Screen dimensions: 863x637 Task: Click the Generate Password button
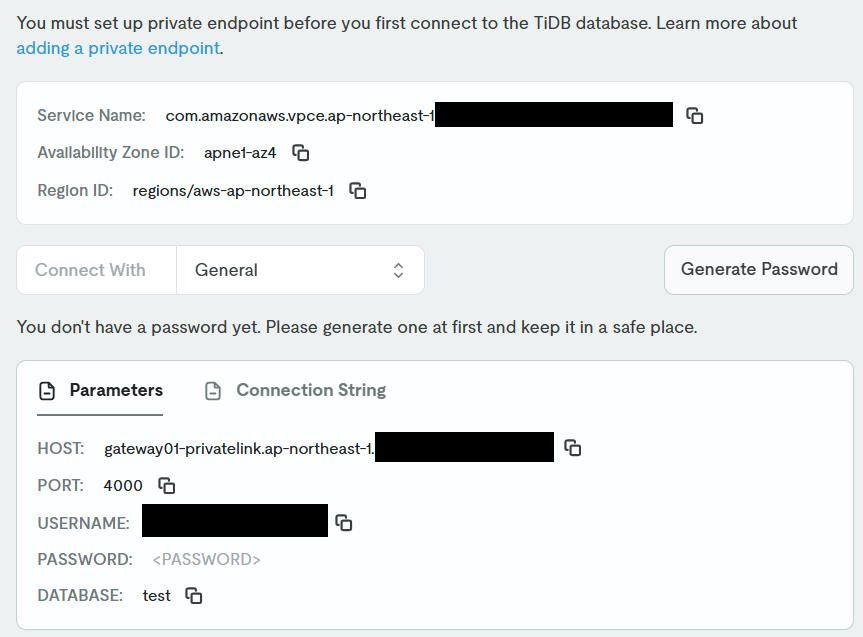759,269
